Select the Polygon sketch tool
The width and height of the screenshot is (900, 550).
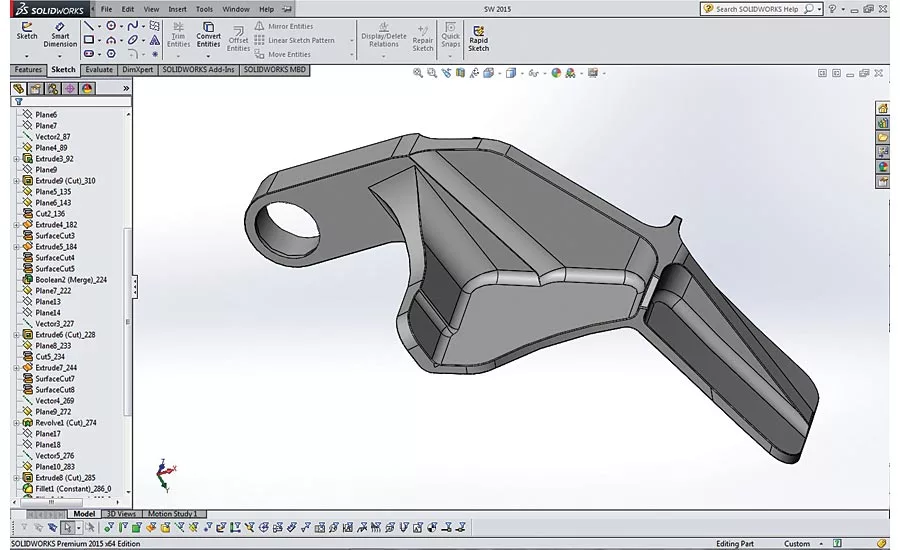point(111,53)
